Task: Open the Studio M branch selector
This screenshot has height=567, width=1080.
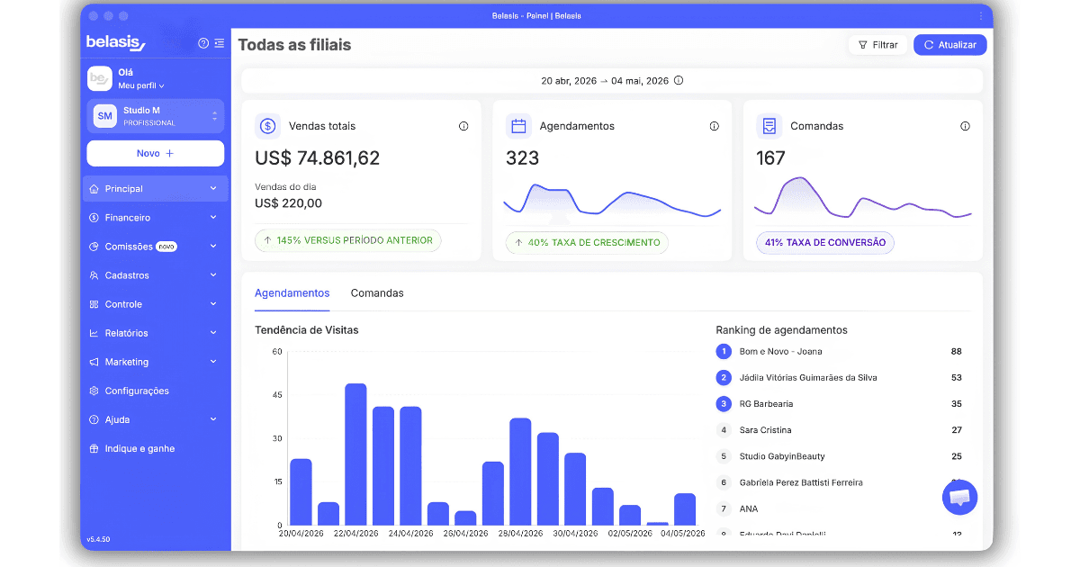Action: (155, 116)
